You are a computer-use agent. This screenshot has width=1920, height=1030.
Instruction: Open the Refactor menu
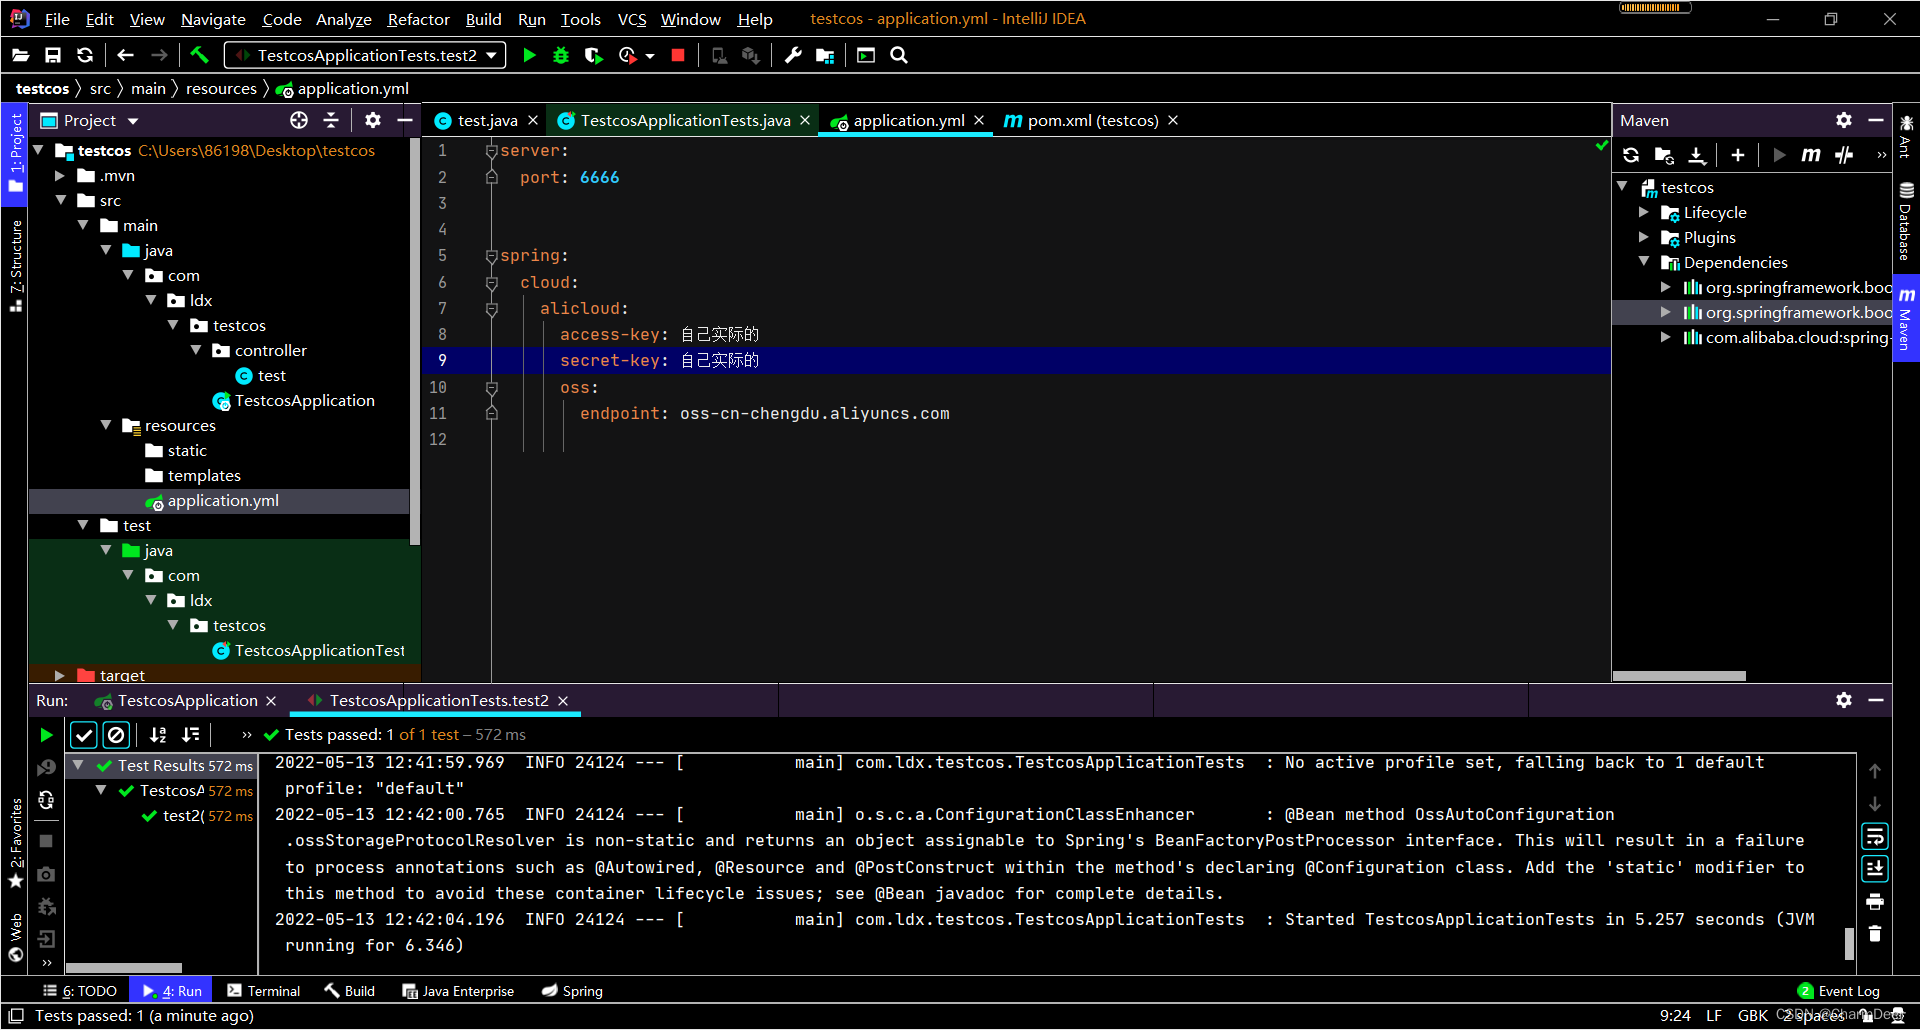tap(418, 19)
